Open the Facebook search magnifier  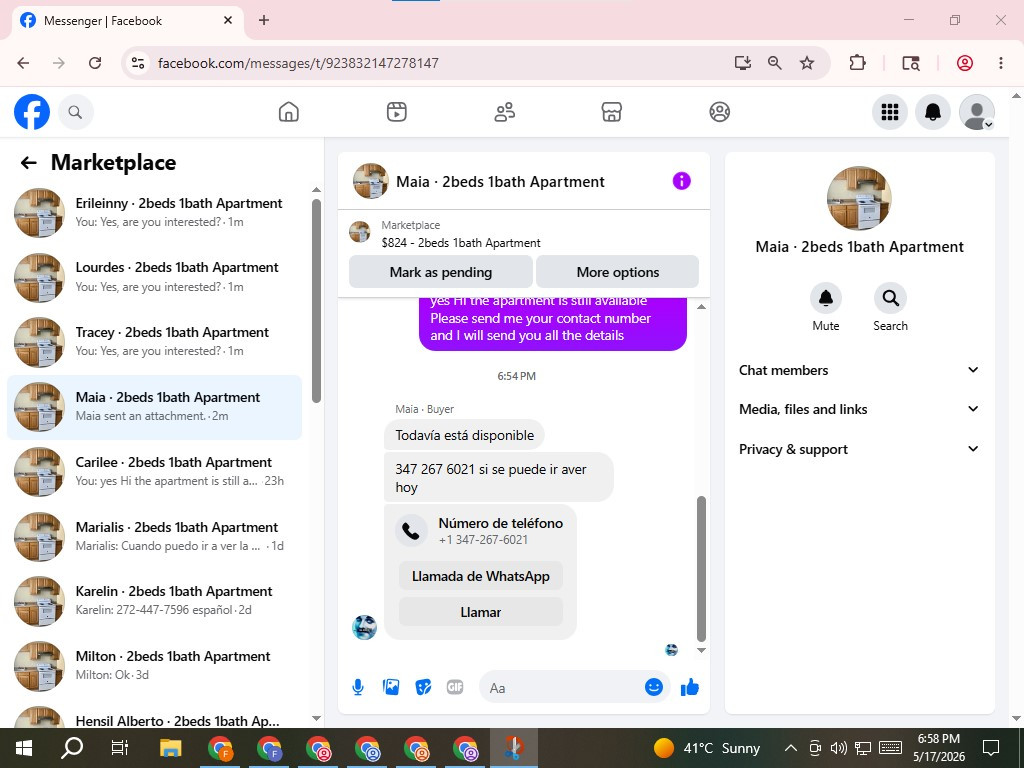76,112
